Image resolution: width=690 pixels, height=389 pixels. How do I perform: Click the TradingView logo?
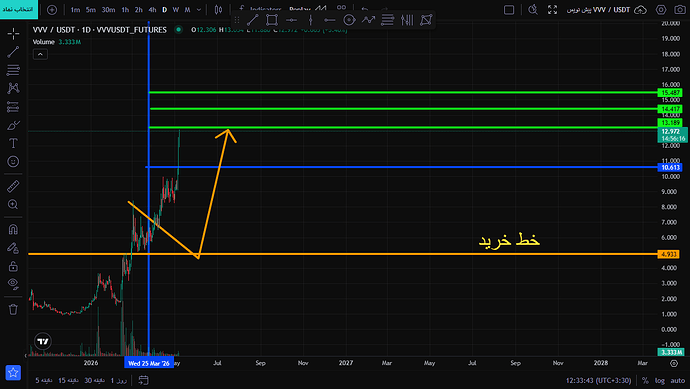(x=43, y=341)
